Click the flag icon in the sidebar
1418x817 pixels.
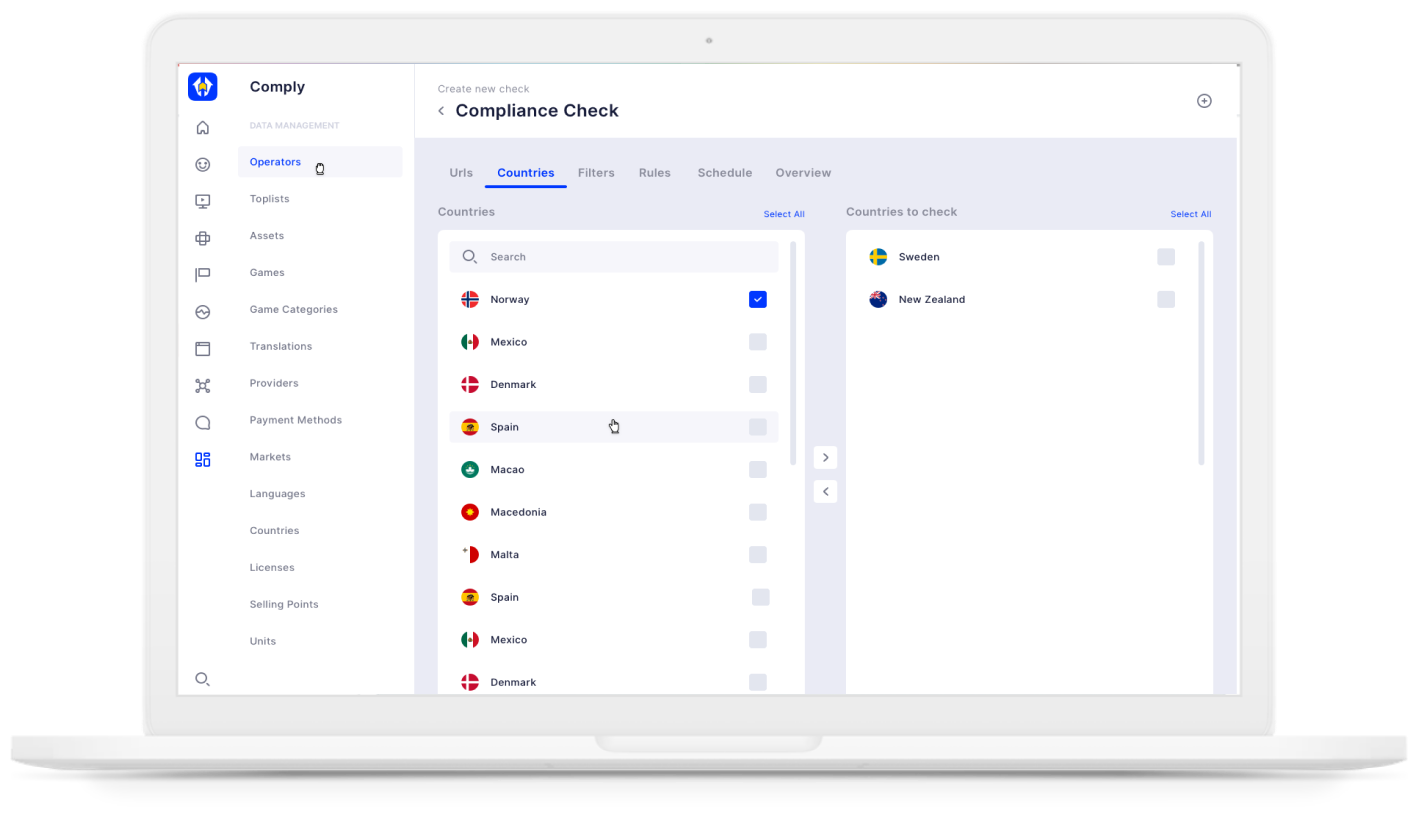coord(203,275)
